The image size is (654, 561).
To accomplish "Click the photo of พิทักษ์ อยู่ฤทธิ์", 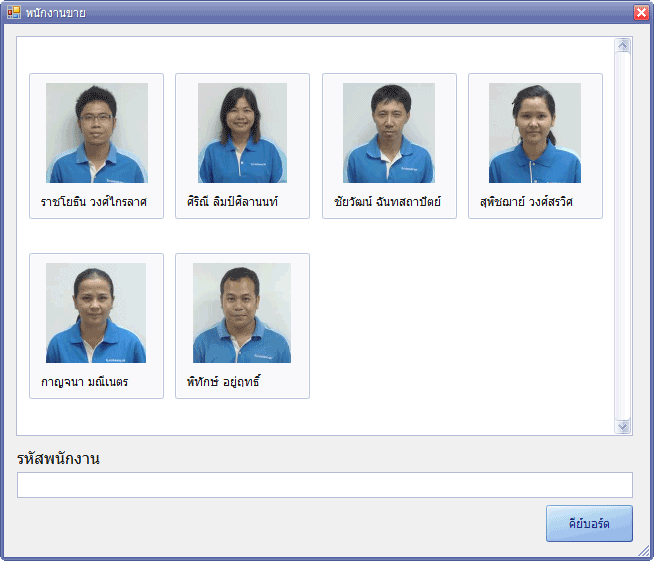I will 242,313.
